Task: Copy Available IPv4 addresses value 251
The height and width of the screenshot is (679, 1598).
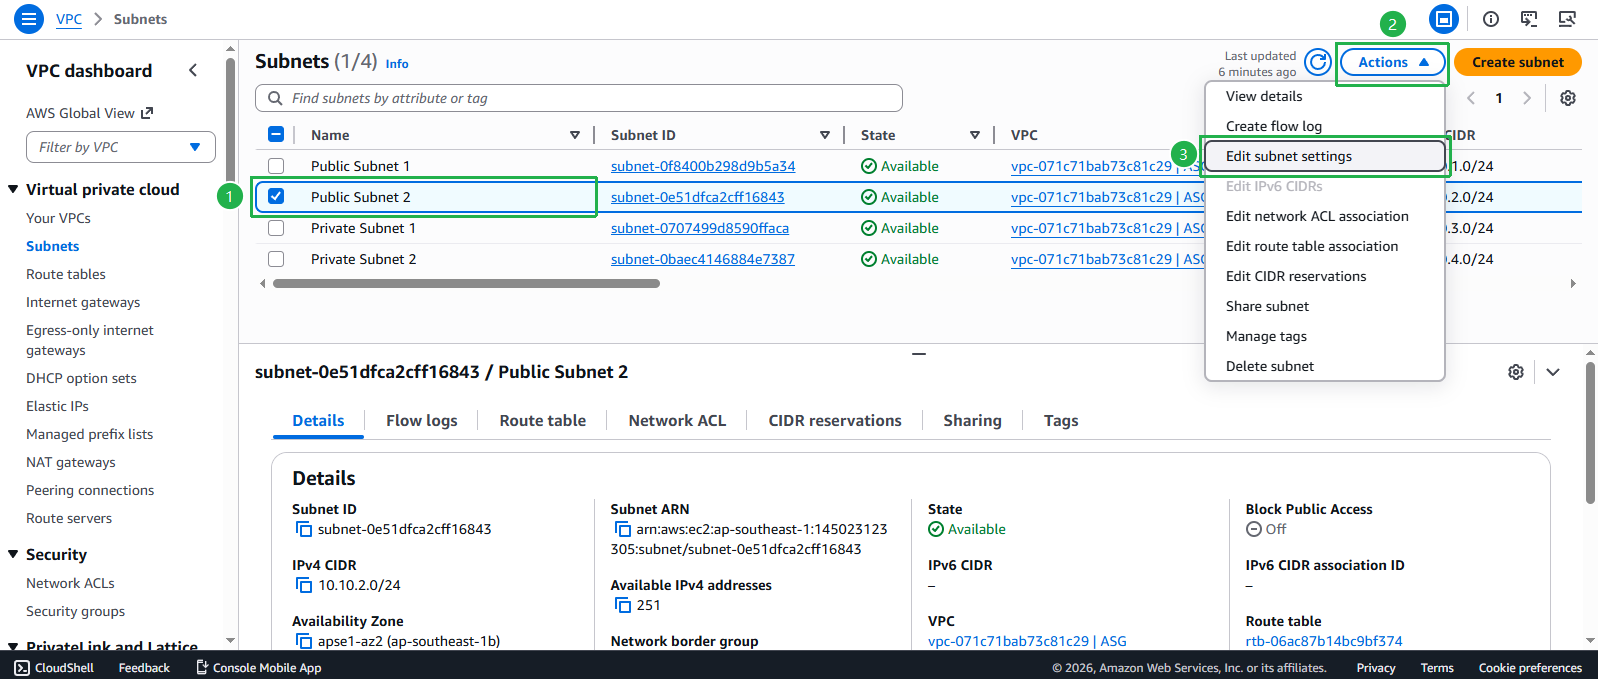Action: click(x=622, y=606)
